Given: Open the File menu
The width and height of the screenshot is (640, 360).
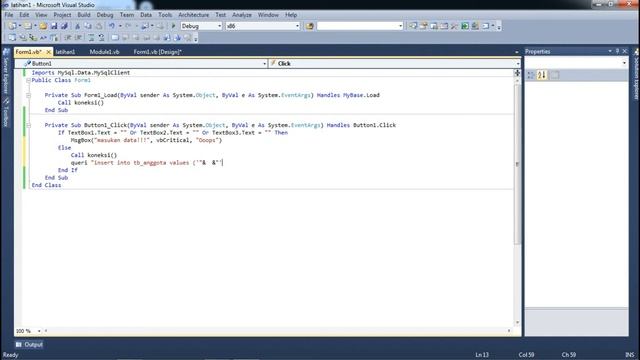Looking at the screenshot, I should pos(9,15).
